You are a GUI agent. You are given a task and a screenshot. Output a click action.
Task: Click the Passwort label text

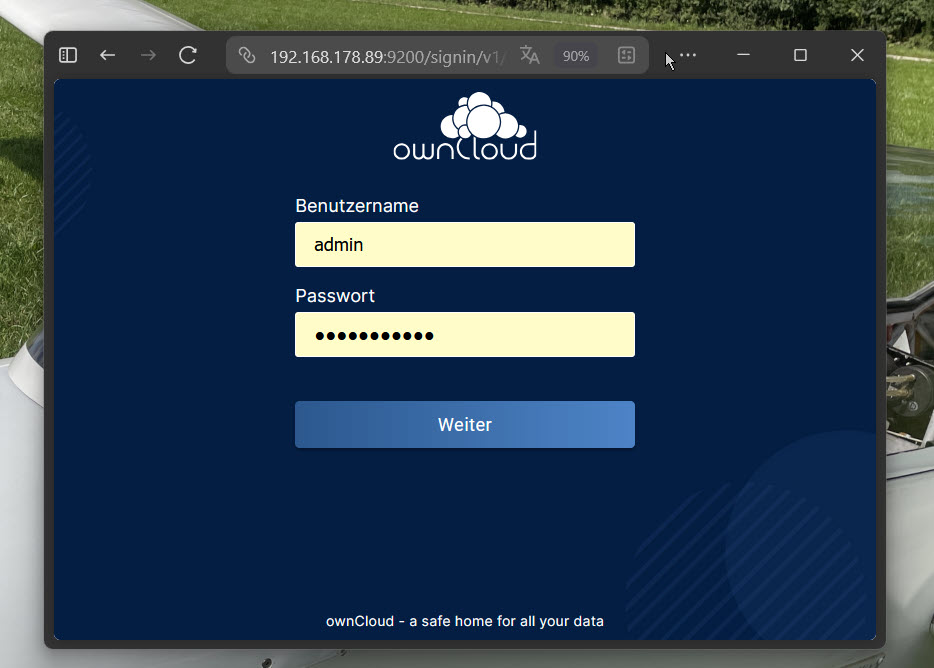click(335, 296)
